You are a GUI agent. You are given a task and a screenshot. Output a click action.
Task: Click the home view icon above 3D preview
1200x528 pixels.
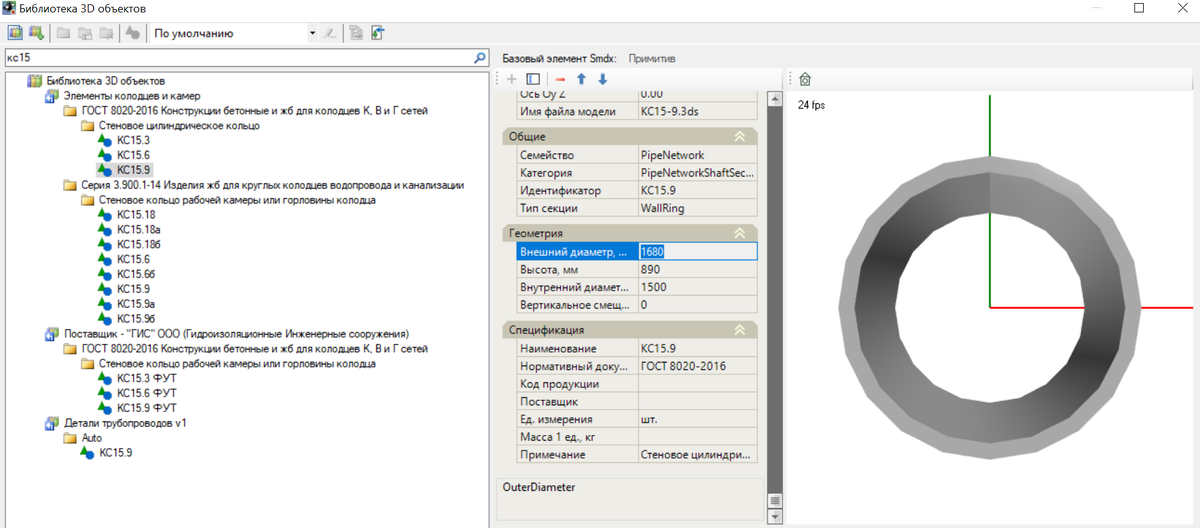click(805, 79)
